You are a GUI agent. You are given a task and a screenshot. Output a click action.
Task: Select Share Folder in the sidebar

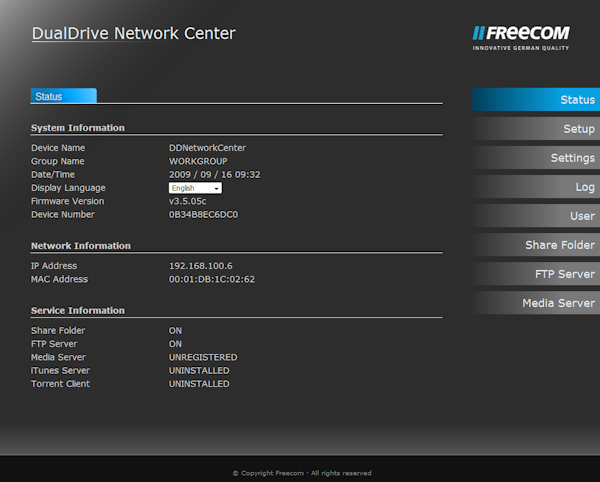(535, 245)
